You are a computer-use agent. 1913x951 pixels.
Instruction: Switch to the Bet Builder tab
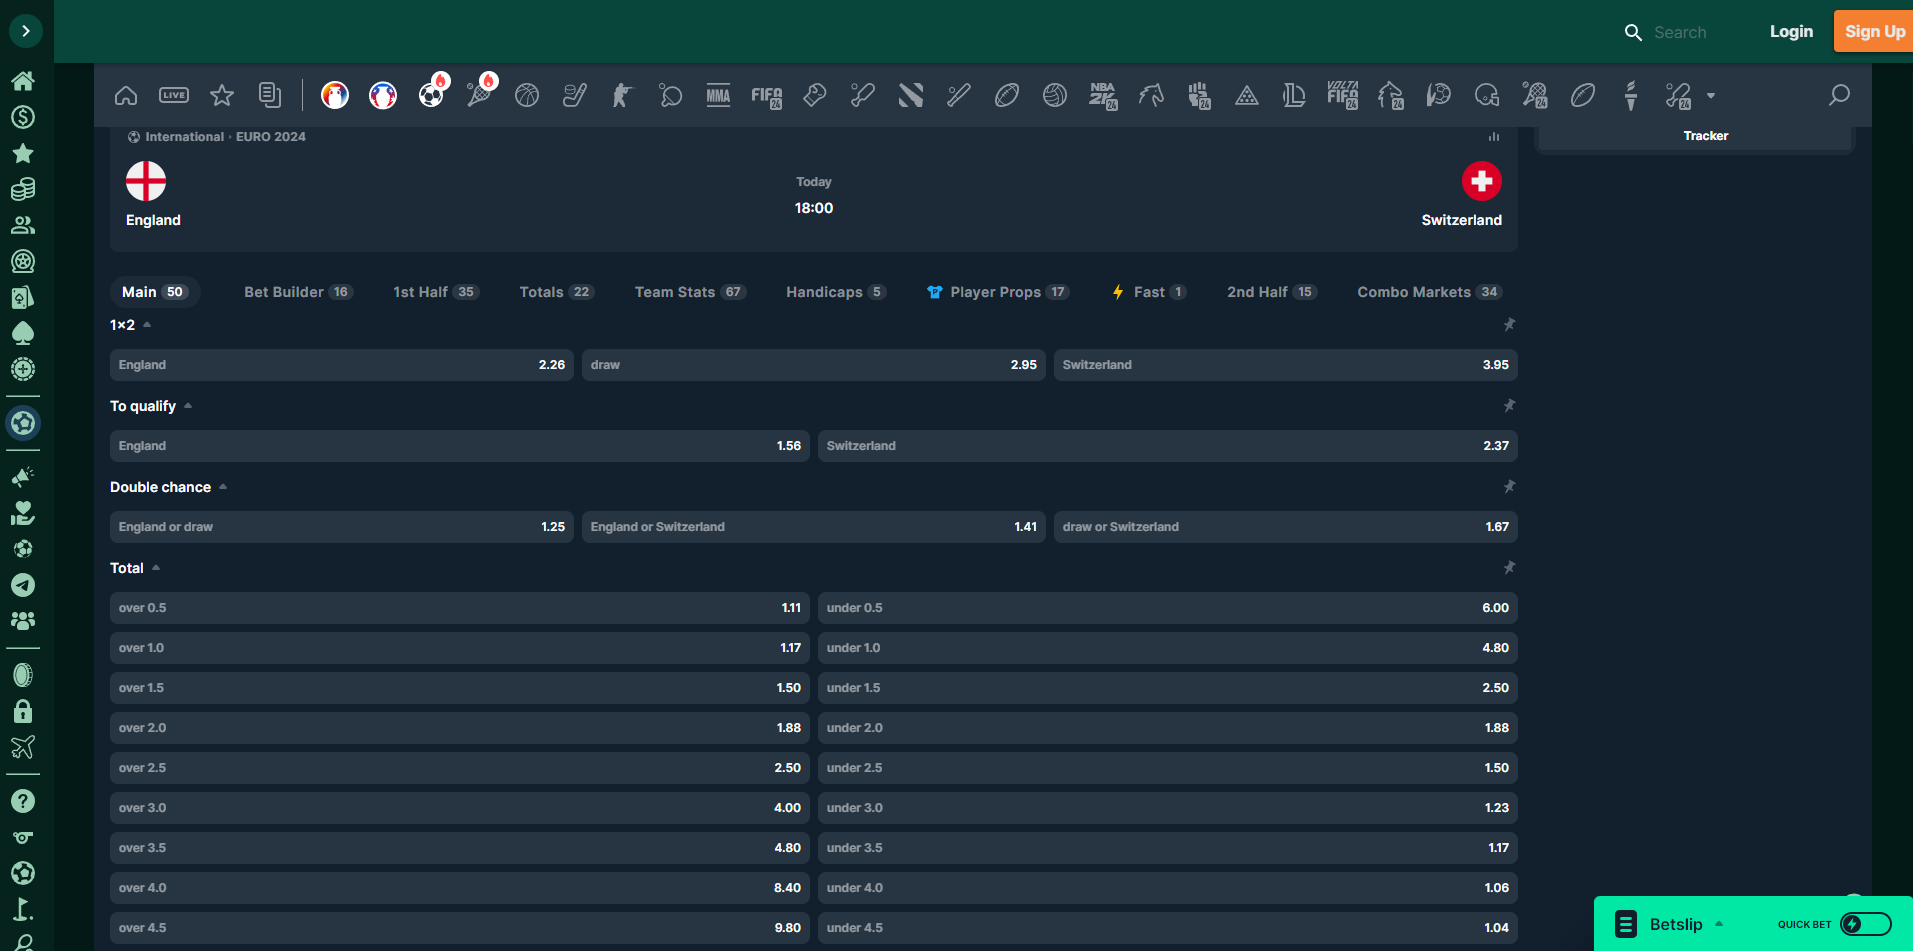298,292
